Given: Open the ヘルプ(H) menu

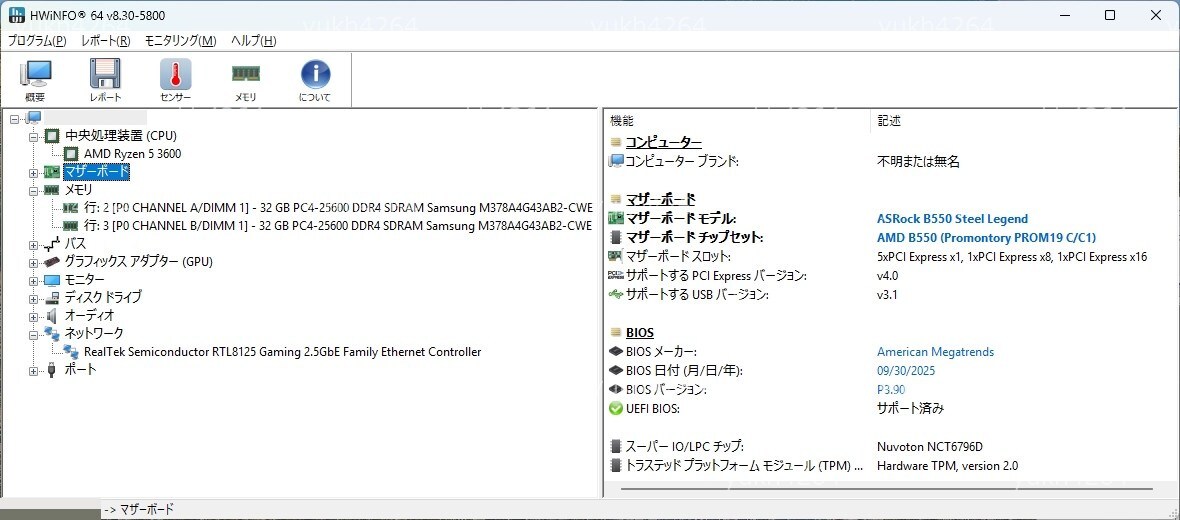Looking at the screenshot, I should (x=253, y=41).
